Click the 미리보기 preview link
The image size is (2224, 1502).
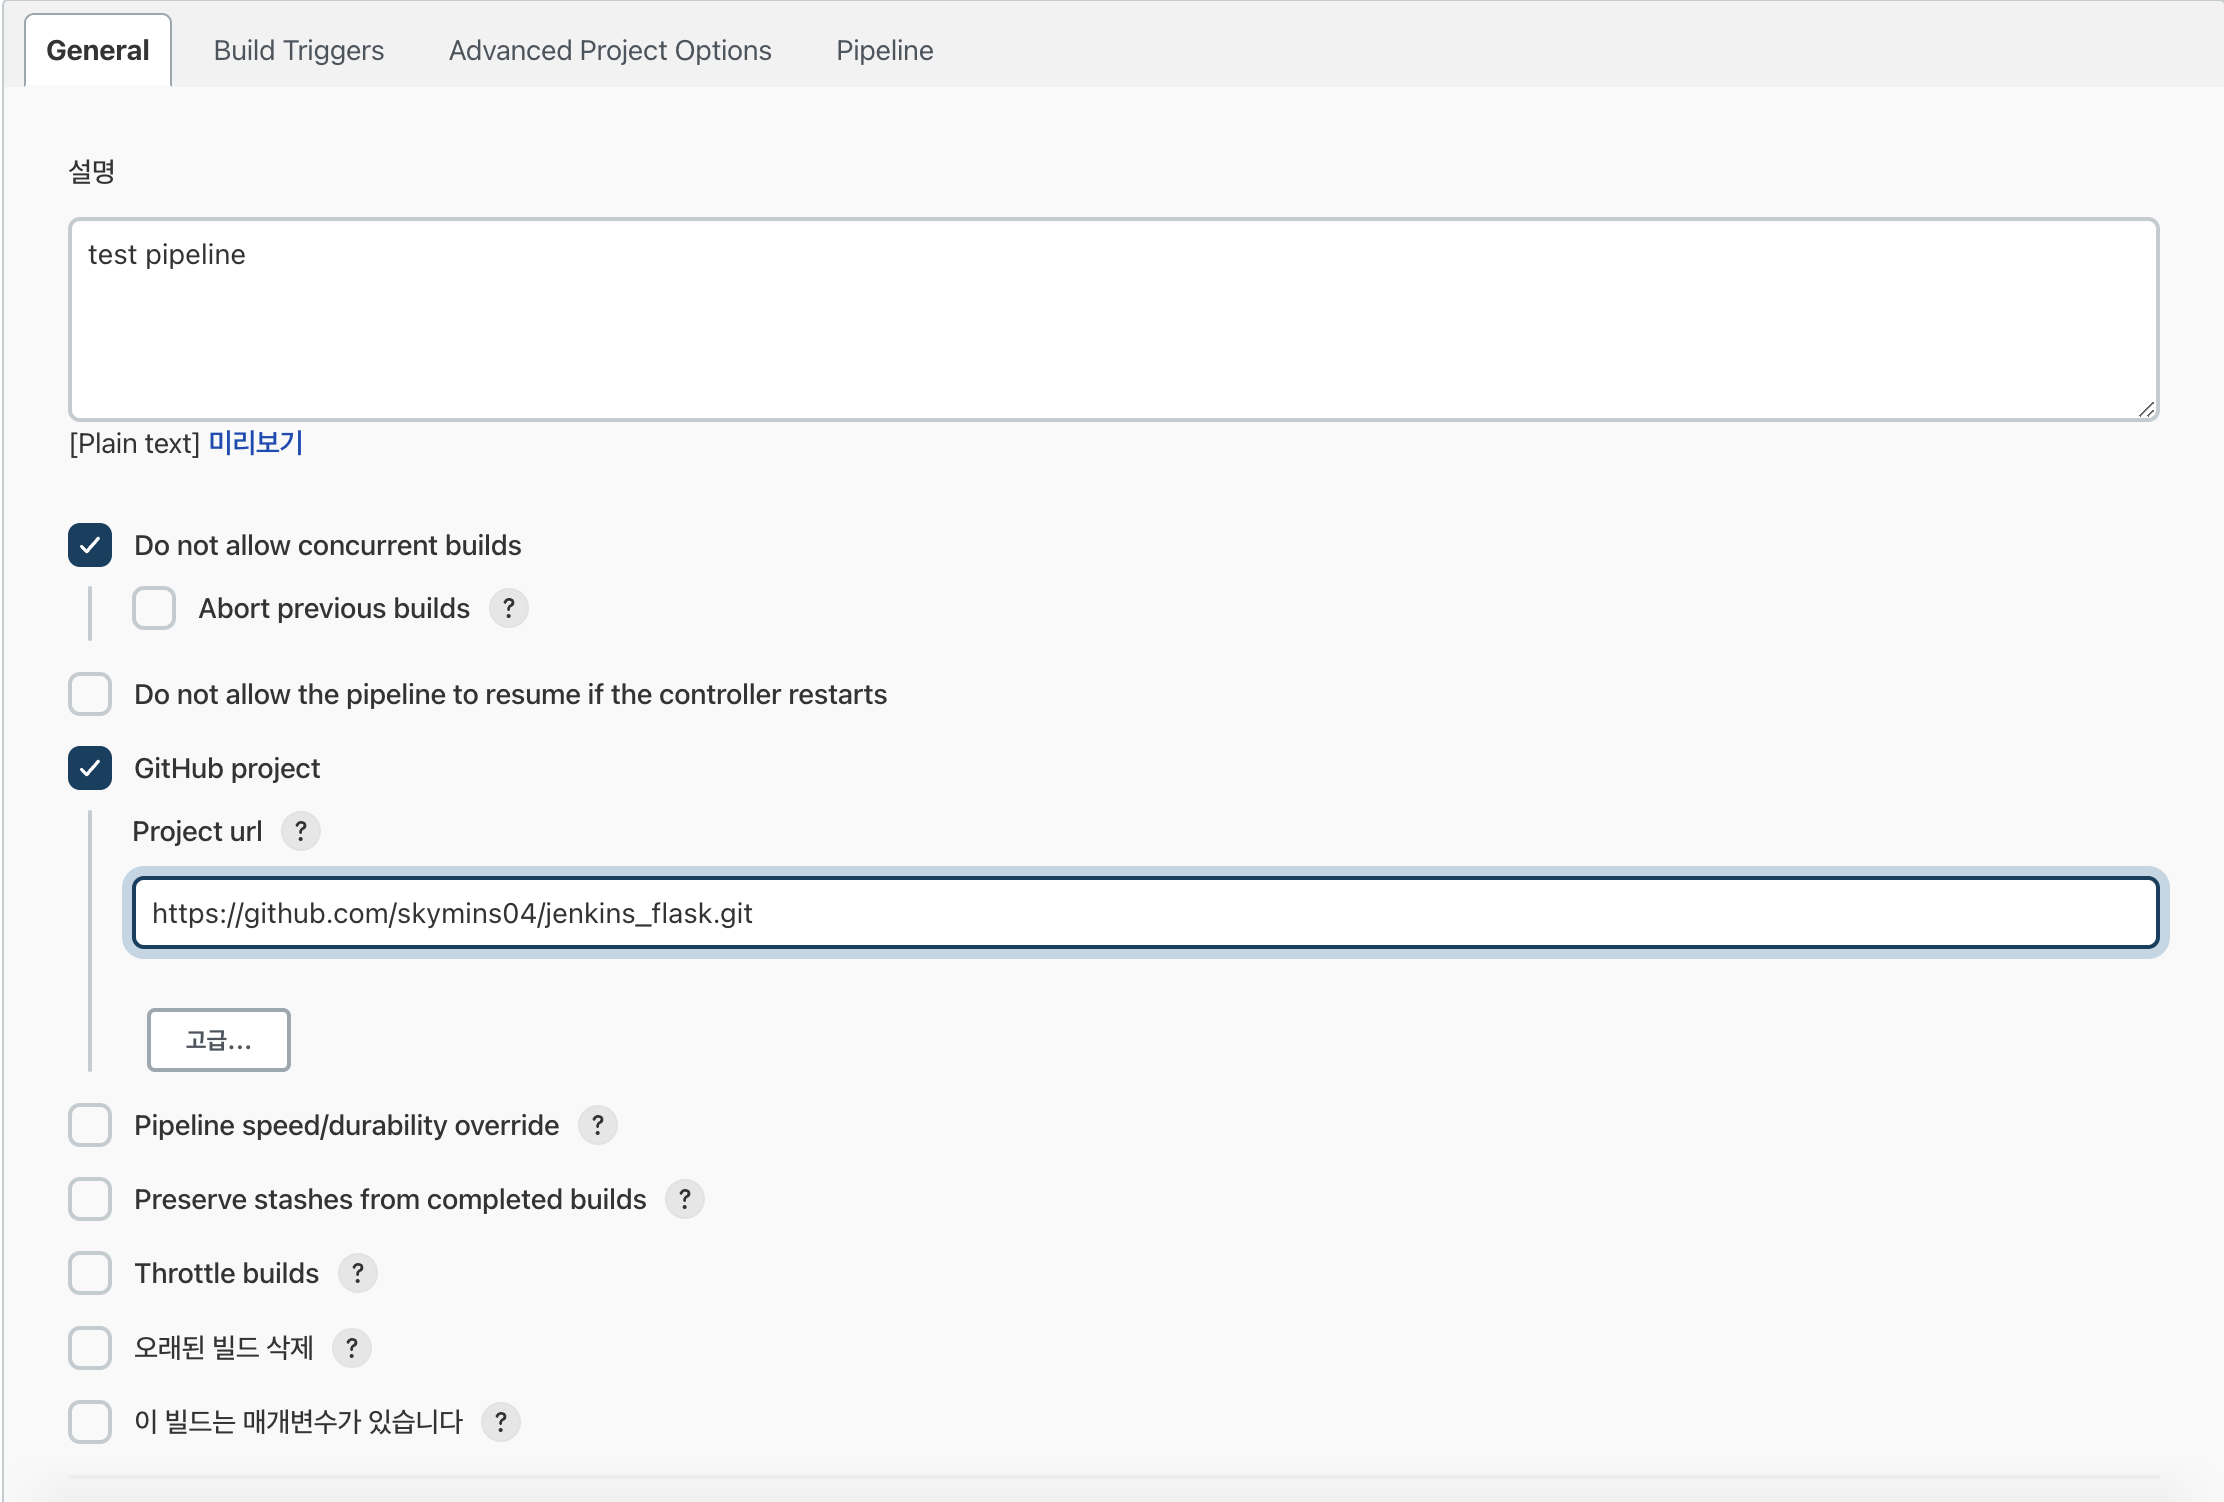point(256,442)
